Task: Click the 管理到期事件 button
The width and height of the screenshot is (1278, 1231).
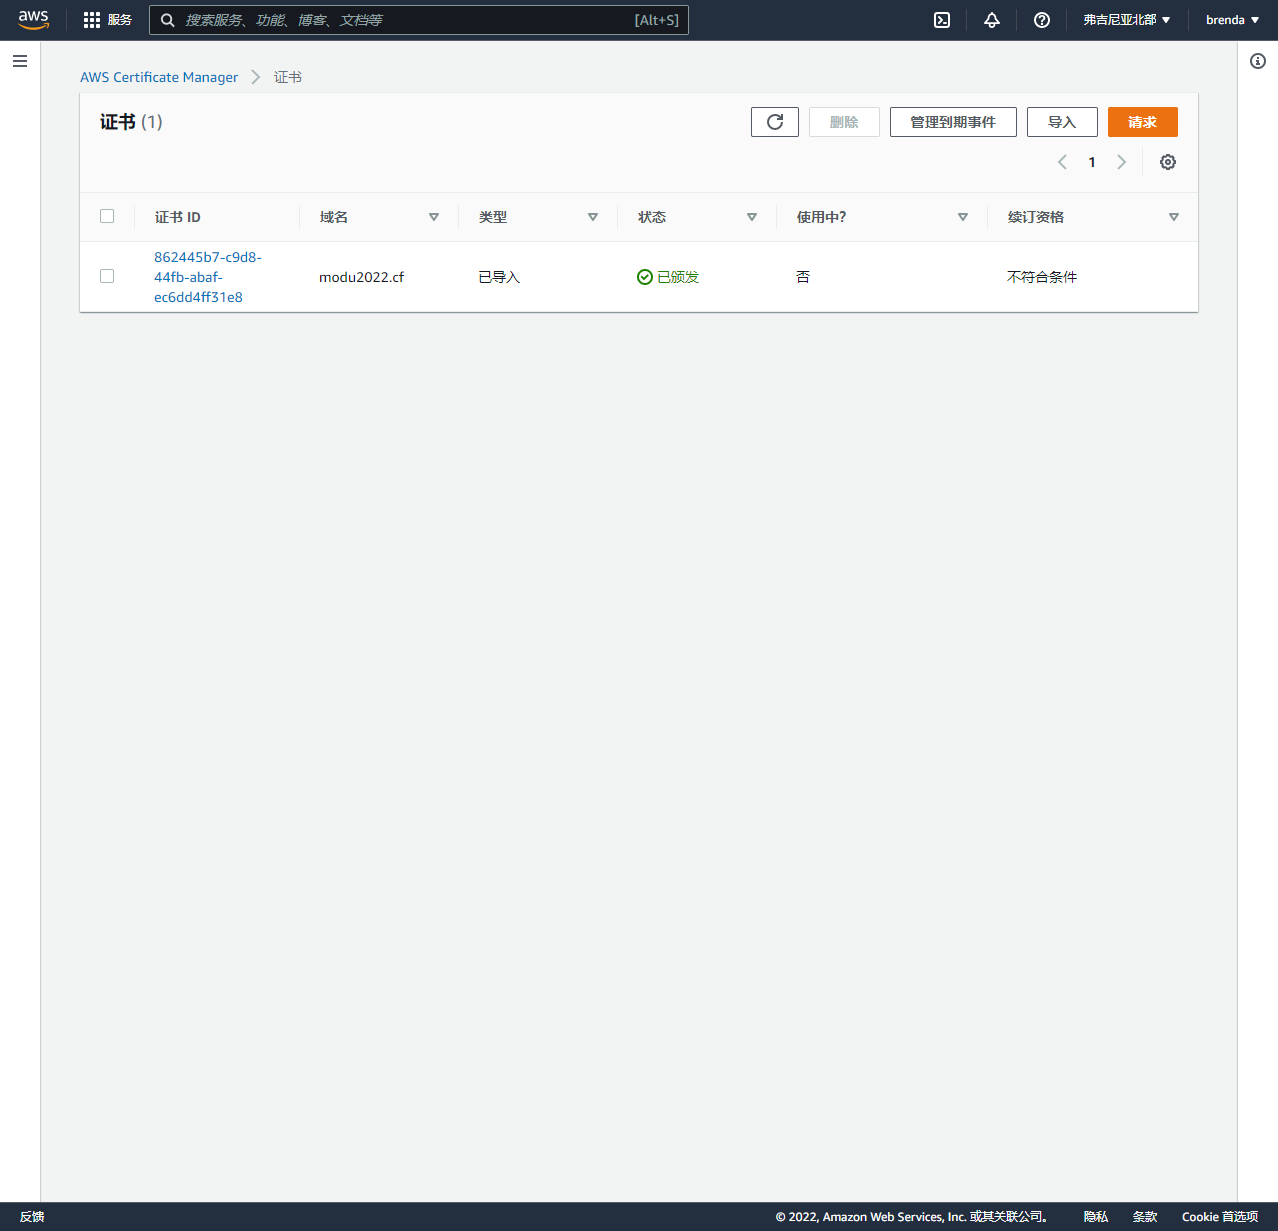Action: (953, 122)
